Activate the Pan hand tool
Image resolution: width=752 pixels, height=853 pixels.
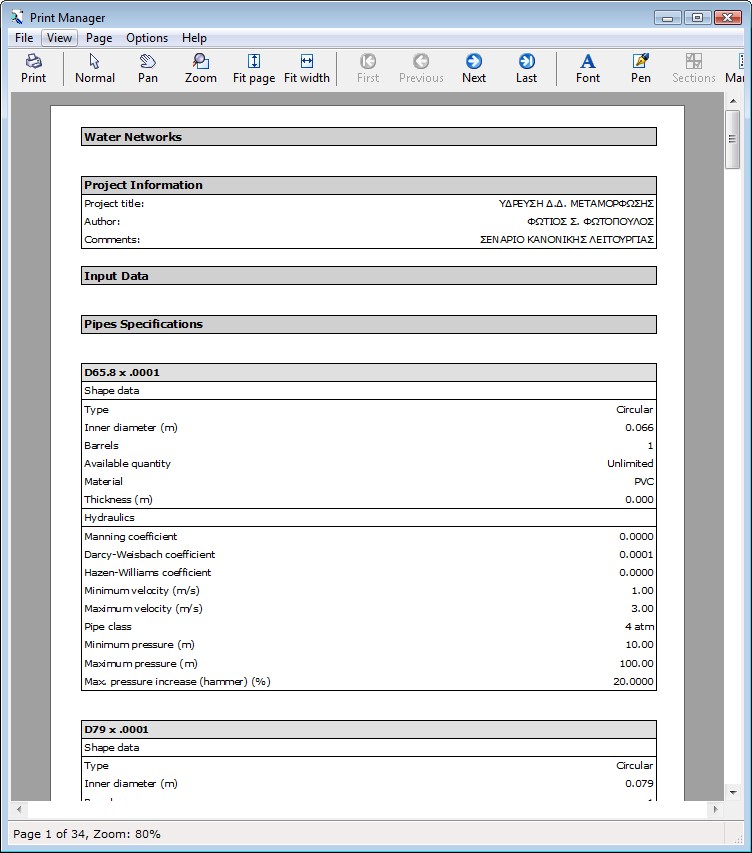148,68
